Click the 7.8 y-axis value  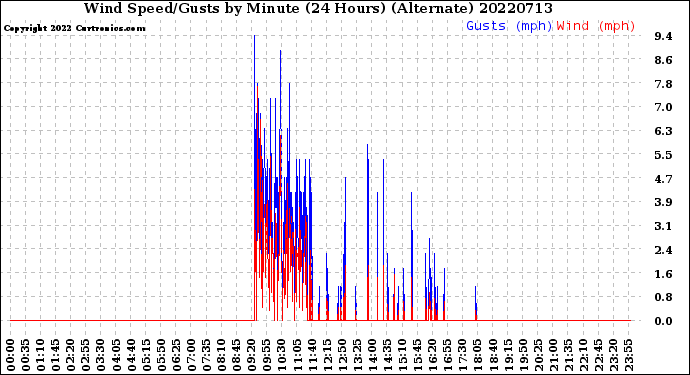[x=663, y=84]
